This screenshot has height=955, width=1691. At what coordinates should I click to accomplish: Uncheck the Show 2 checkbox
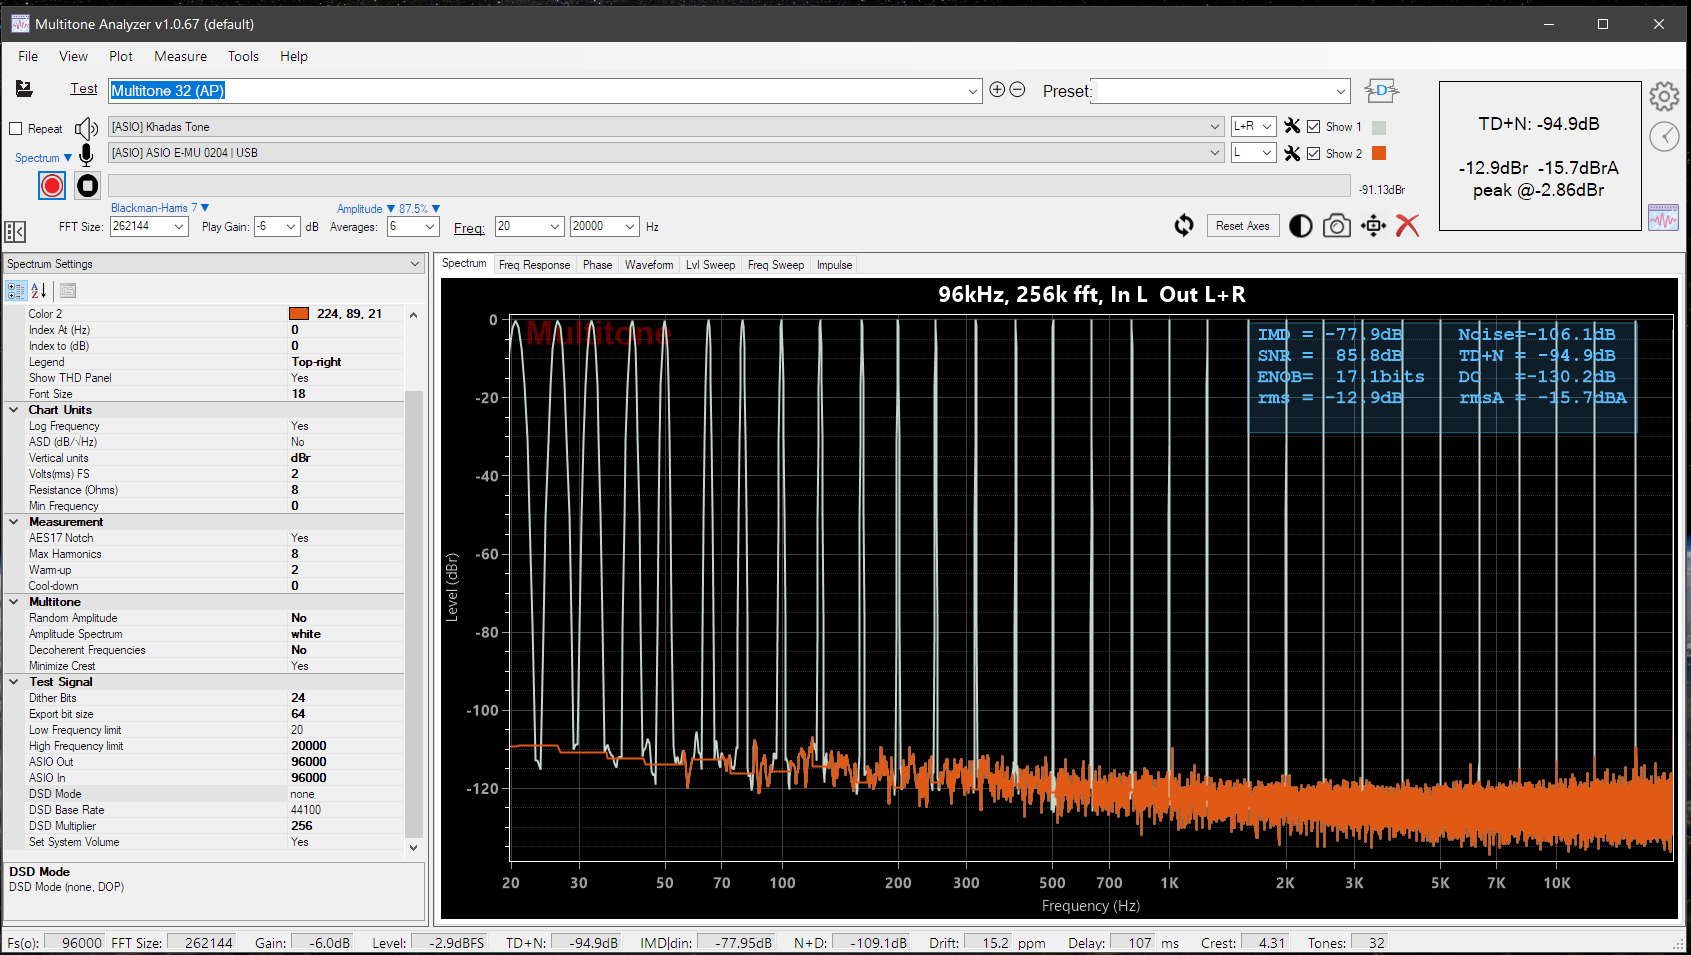pyautogui.click(x=1314, y=154)
